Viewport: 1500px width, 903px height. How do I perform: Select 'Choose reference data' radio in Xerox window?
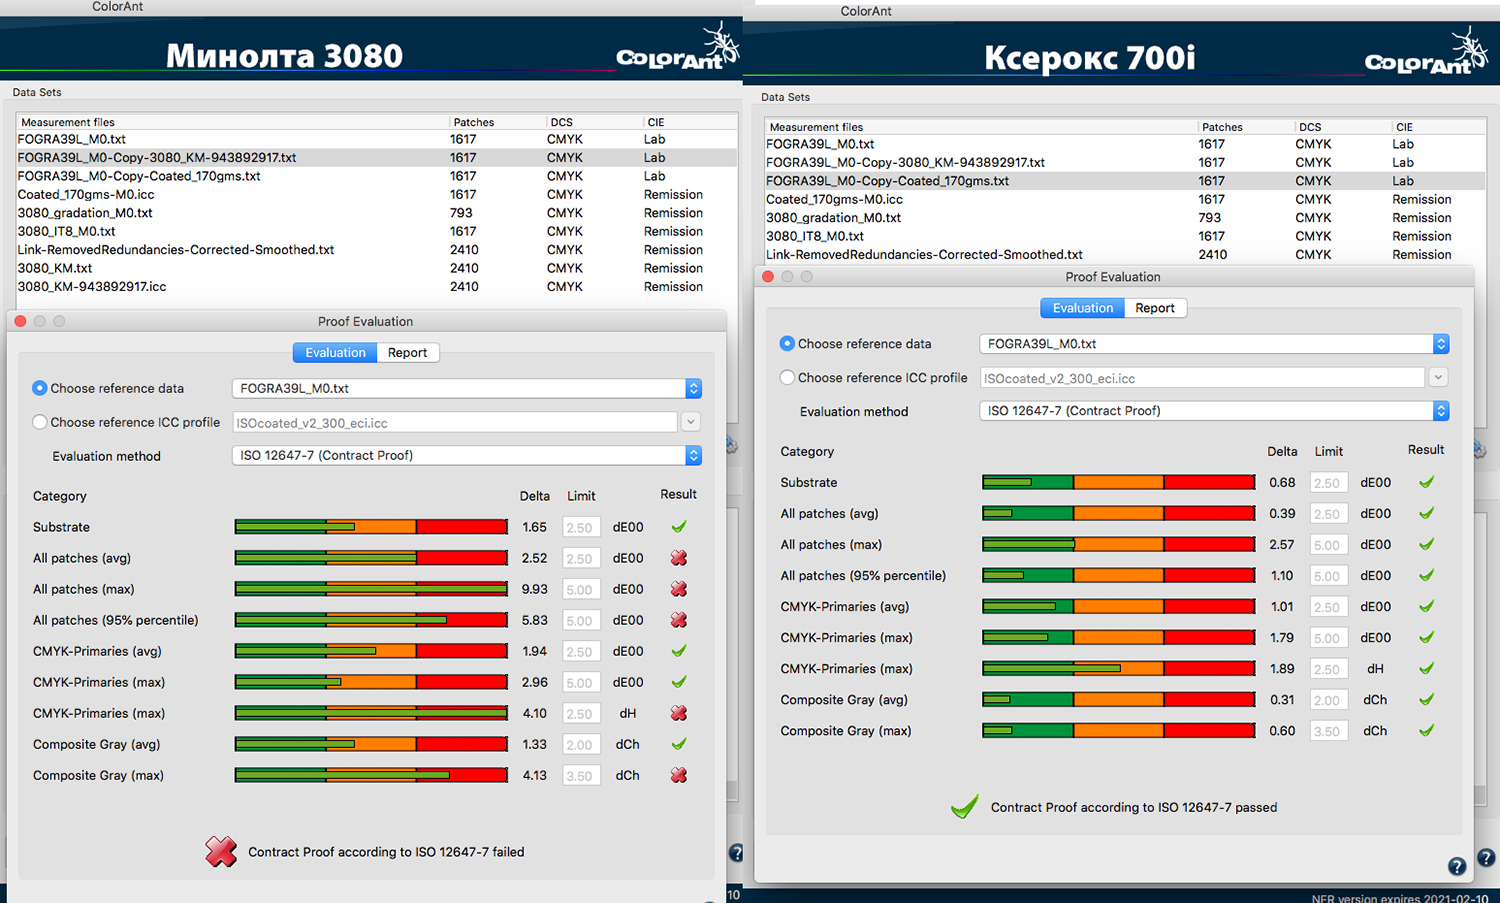tap(788, 343)
